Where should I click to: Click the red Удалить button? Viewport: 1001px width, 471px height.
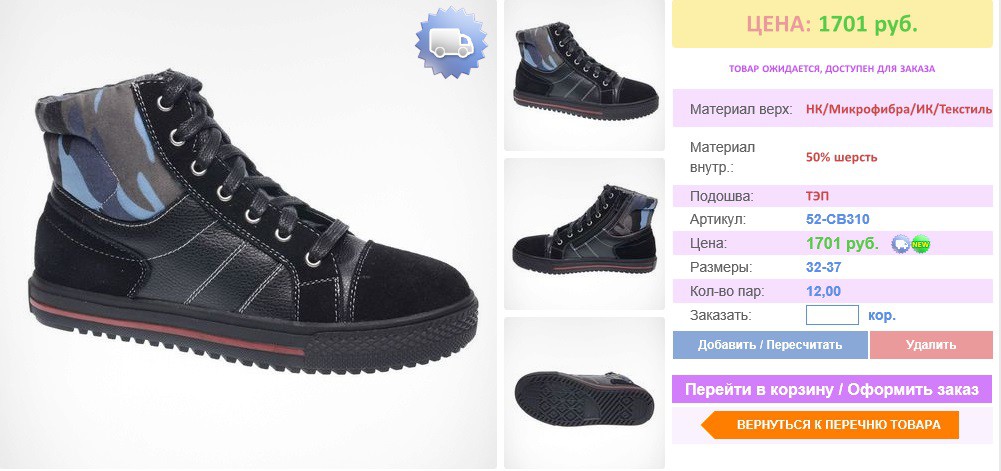click(x=931, y=345)
